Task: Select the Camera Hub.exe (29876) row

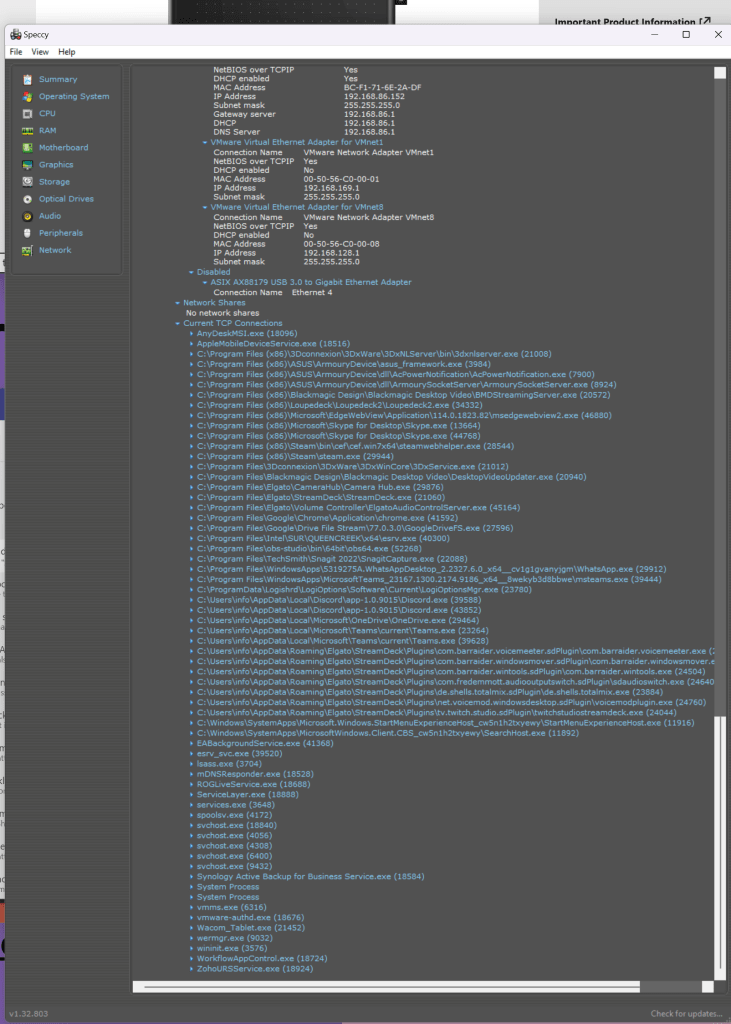Action: [320, 487]
